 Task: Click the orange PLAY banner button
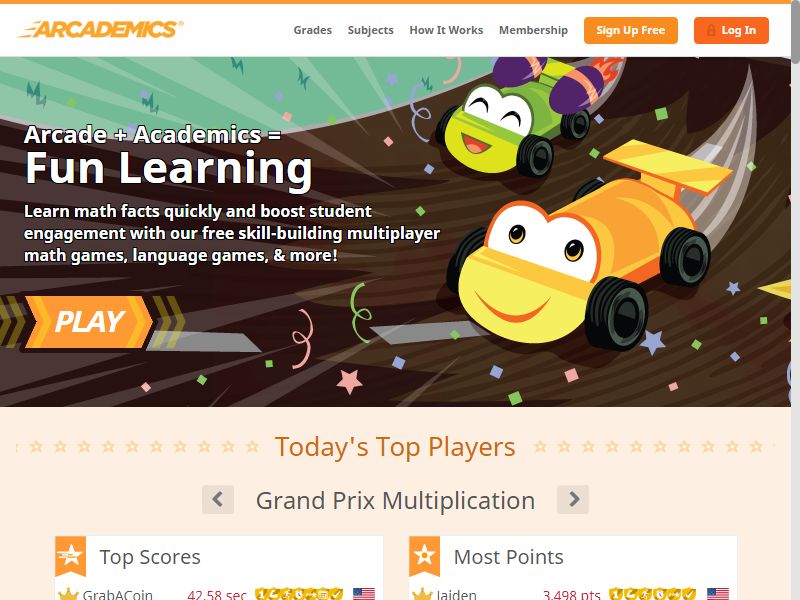click(x=89, y=322)
